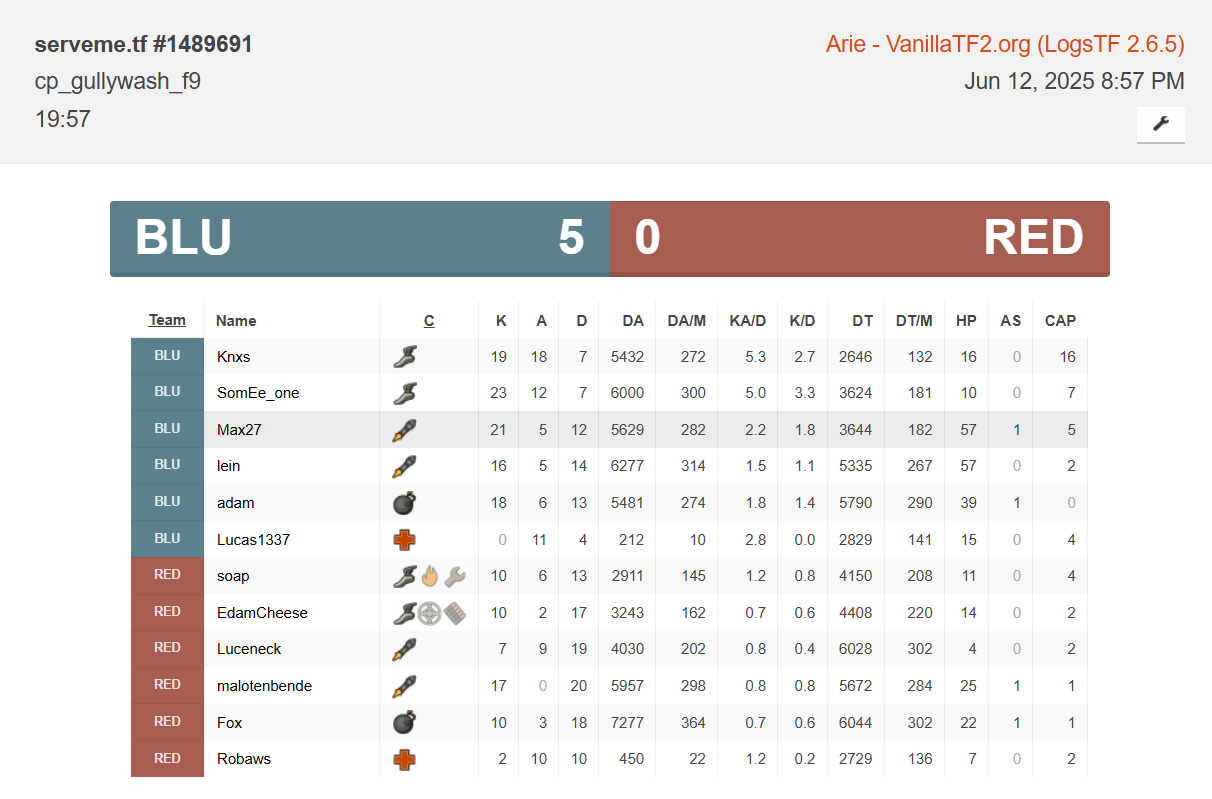This screenshot has height=799, width=1212.
Task: Open the Arie - VanillaTF2.org uploader link
Action: (x=1004, y=45)
